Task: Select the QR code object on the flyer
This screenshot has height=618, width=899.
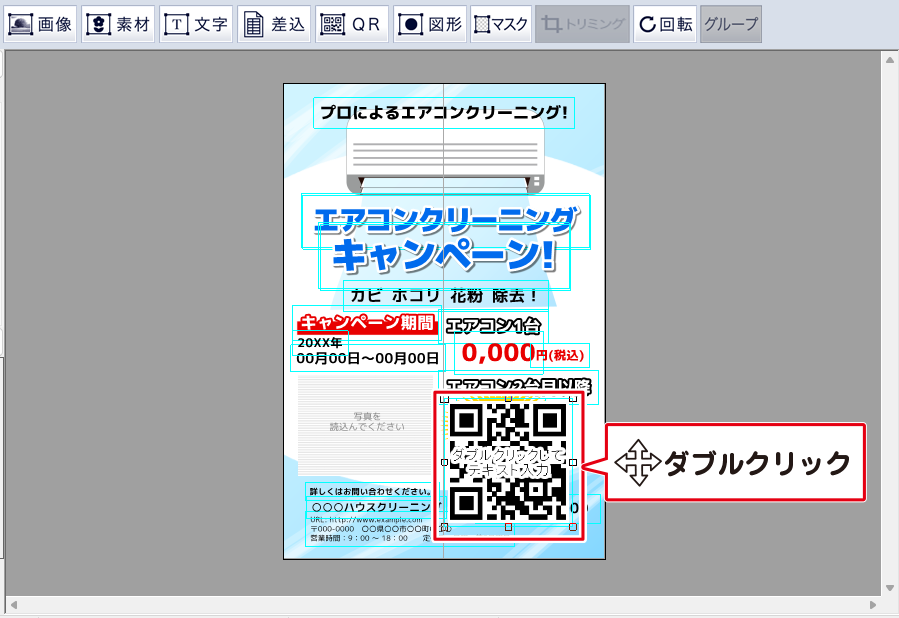Action: pyautogui.click(x=509, y=462)
